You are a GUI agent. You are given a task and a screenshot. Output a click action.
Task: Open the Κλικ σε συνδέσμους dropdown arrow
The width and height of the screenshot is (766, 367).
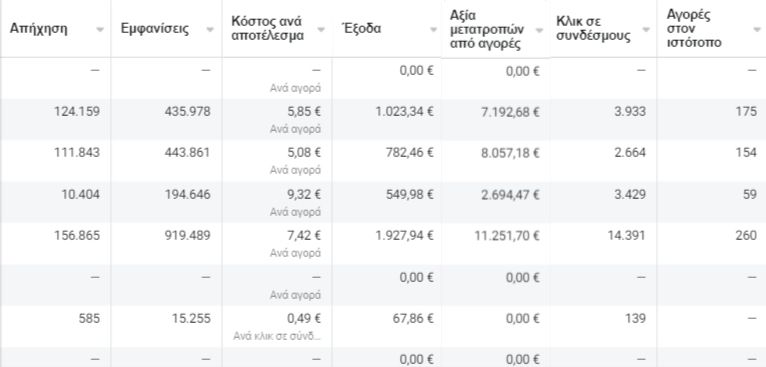646,29
